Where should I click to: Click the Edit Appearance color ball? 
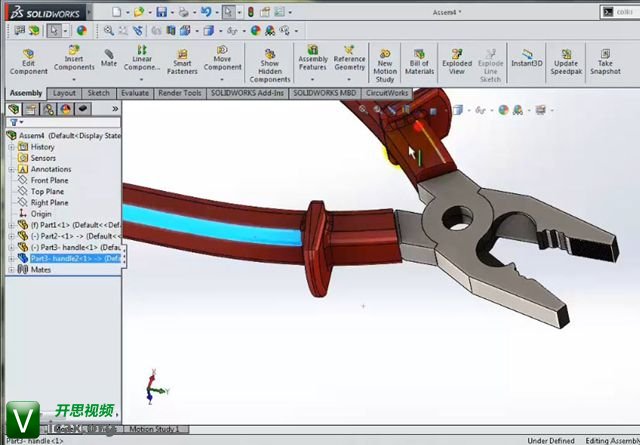coord(82,31)
